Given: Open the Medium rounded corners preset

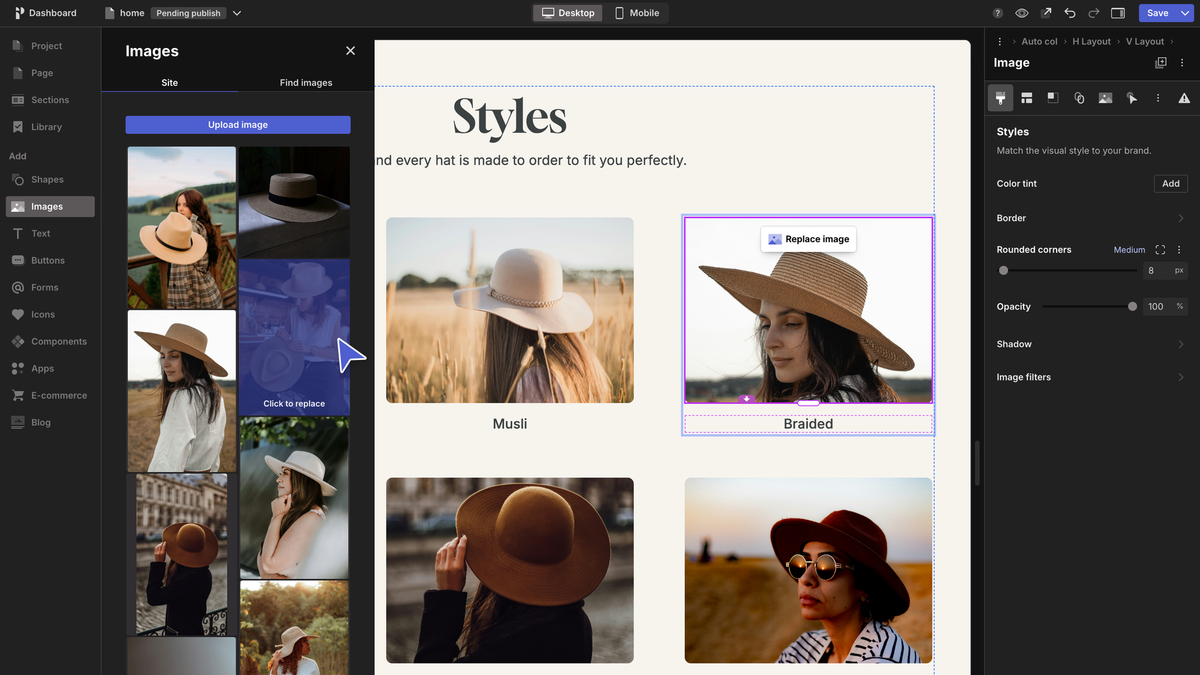Looking at the screenshot, I should click(1129, 250).
